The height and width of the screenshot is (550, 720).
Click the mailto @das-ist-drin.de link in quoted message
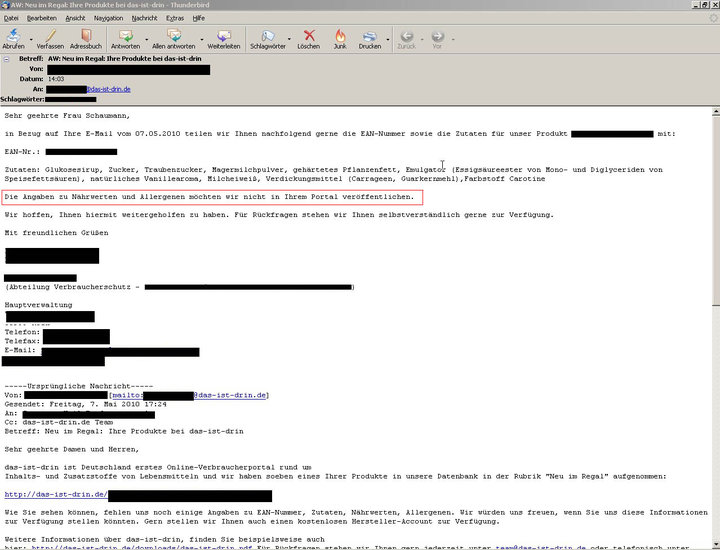(230, 395)
